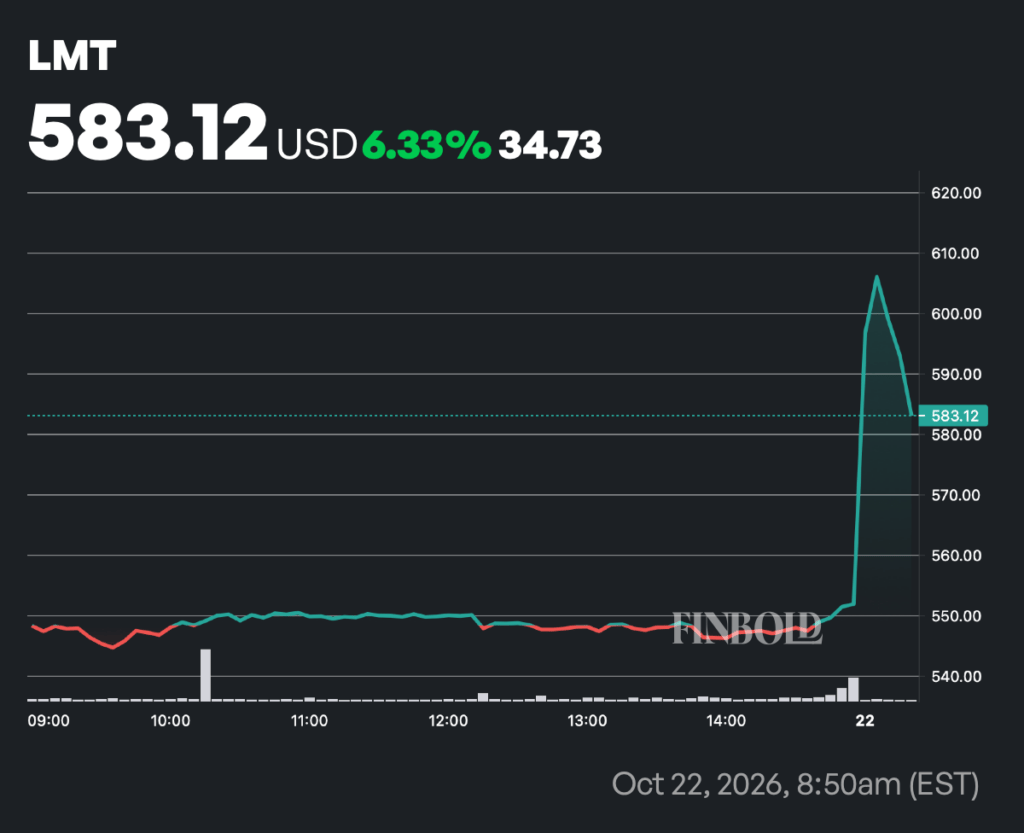Click the tall volume bar after 10:00
Screen dimensions: 1024x833
(206, 675)
